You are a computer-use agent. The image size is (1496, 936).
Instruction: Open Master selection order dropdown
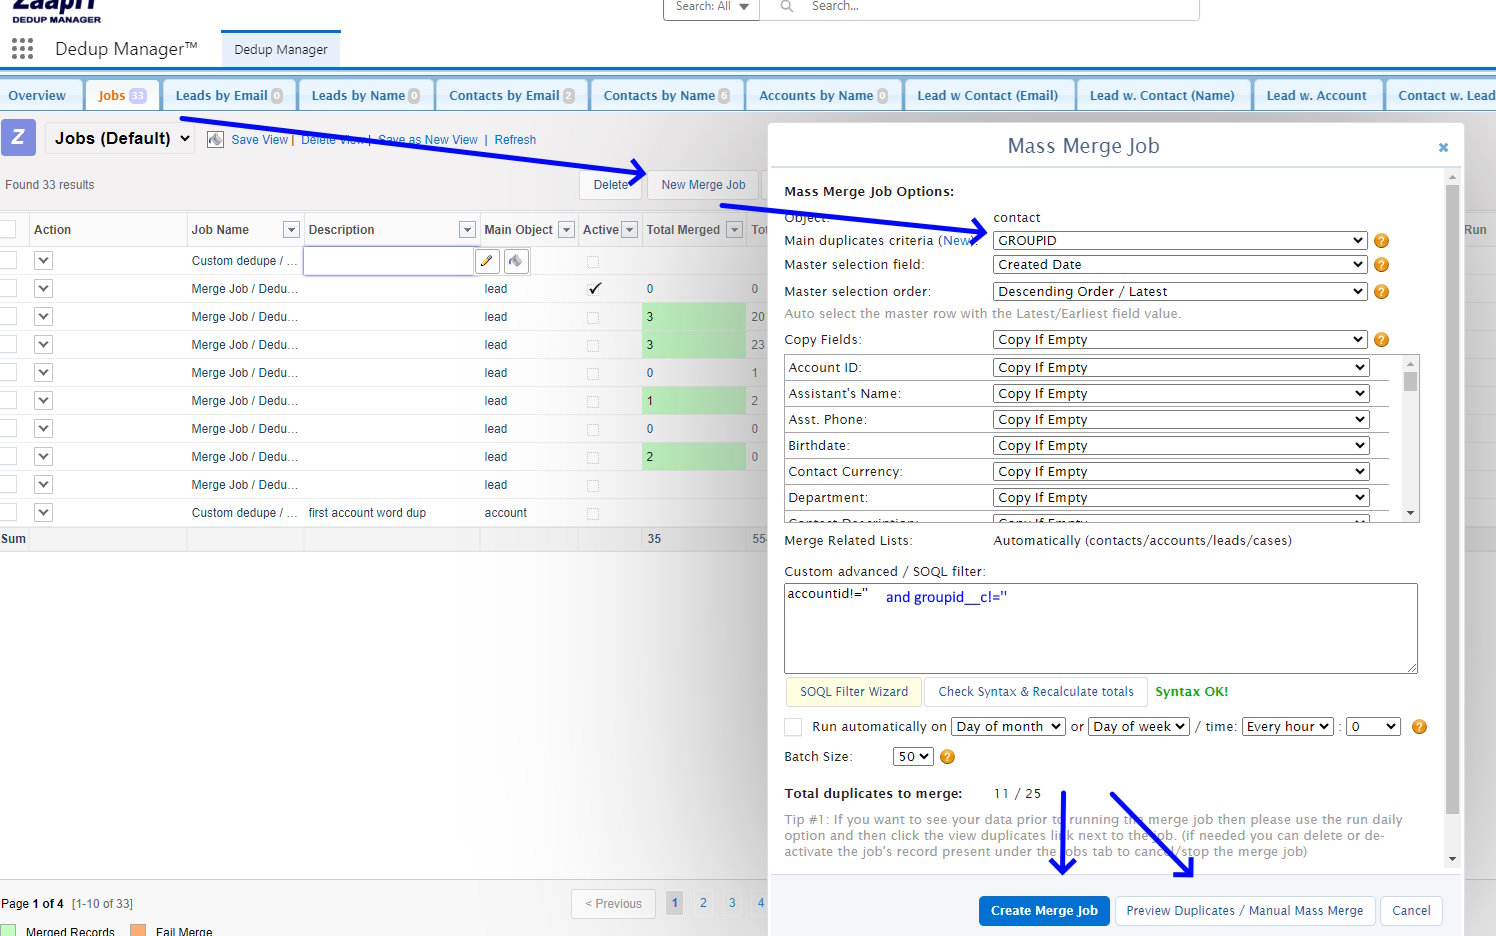tap(1180, 292)
